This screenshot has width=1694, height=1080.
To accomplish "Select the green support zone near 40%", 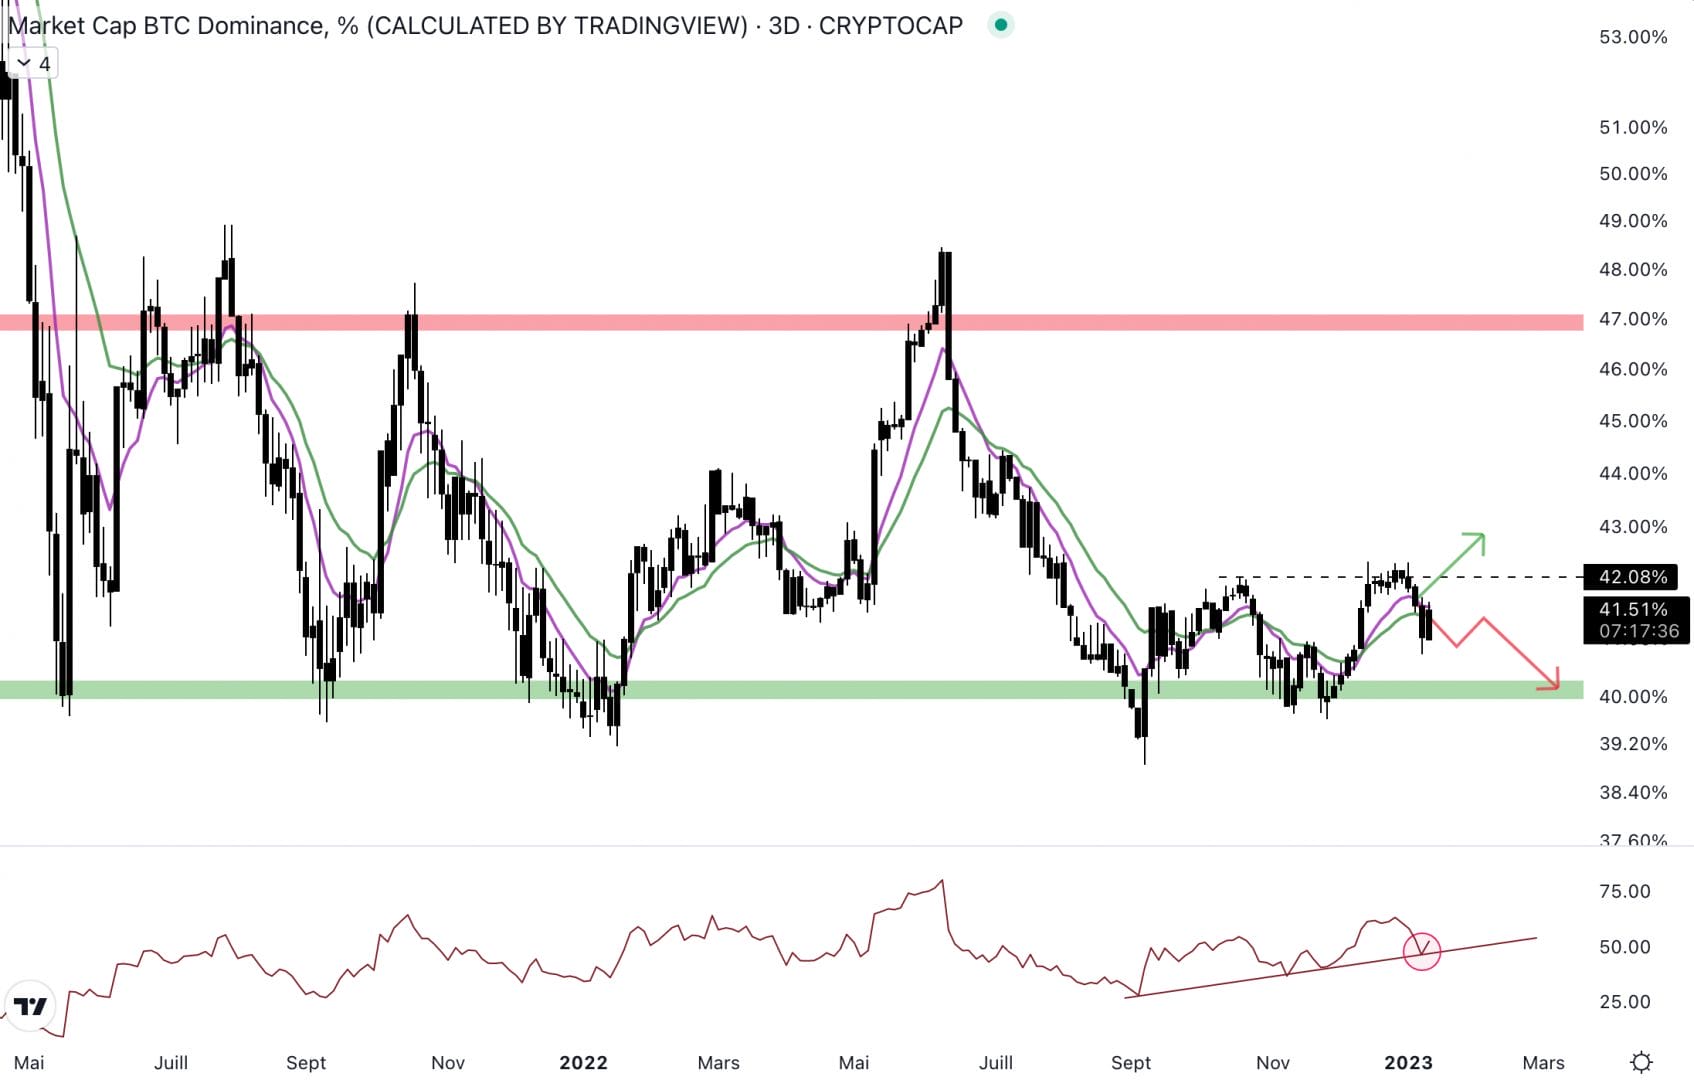I will coord(800,689).
